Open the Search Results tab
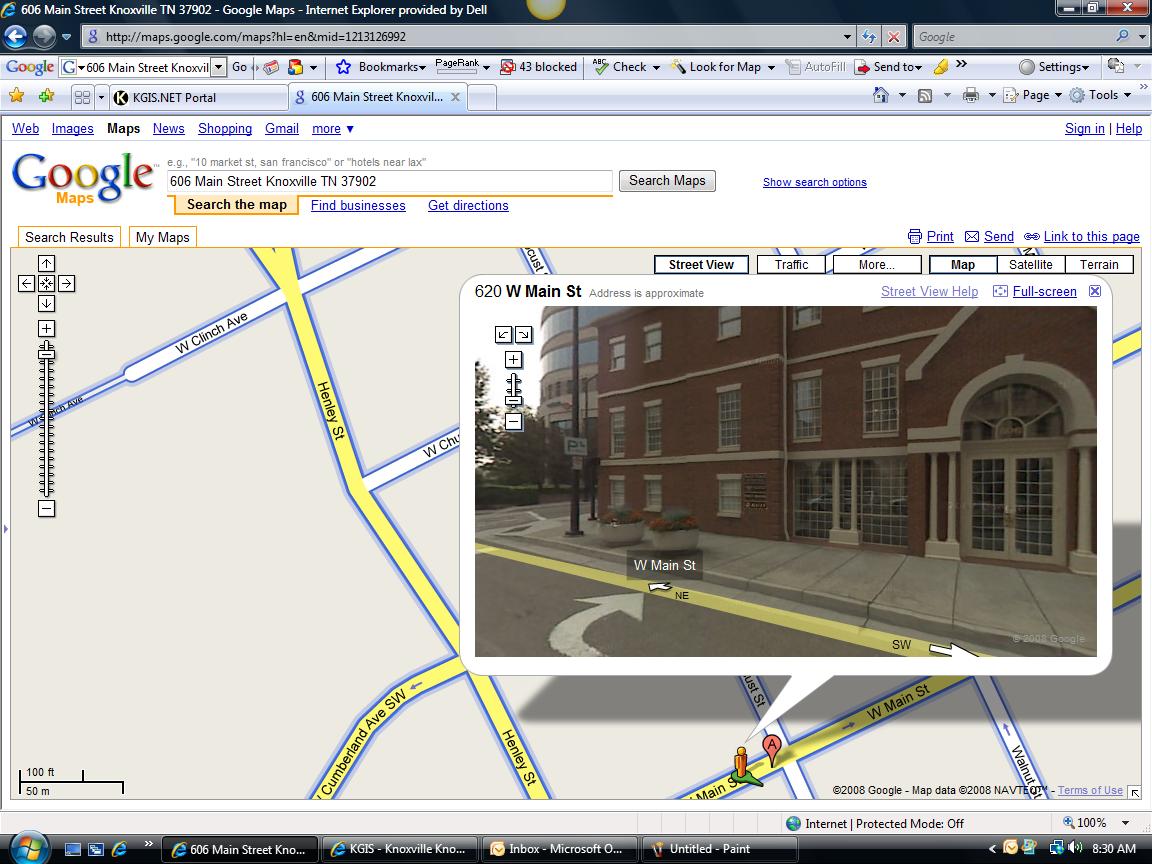This screenshot has height=864, width=1152. [x=69, y=237]
